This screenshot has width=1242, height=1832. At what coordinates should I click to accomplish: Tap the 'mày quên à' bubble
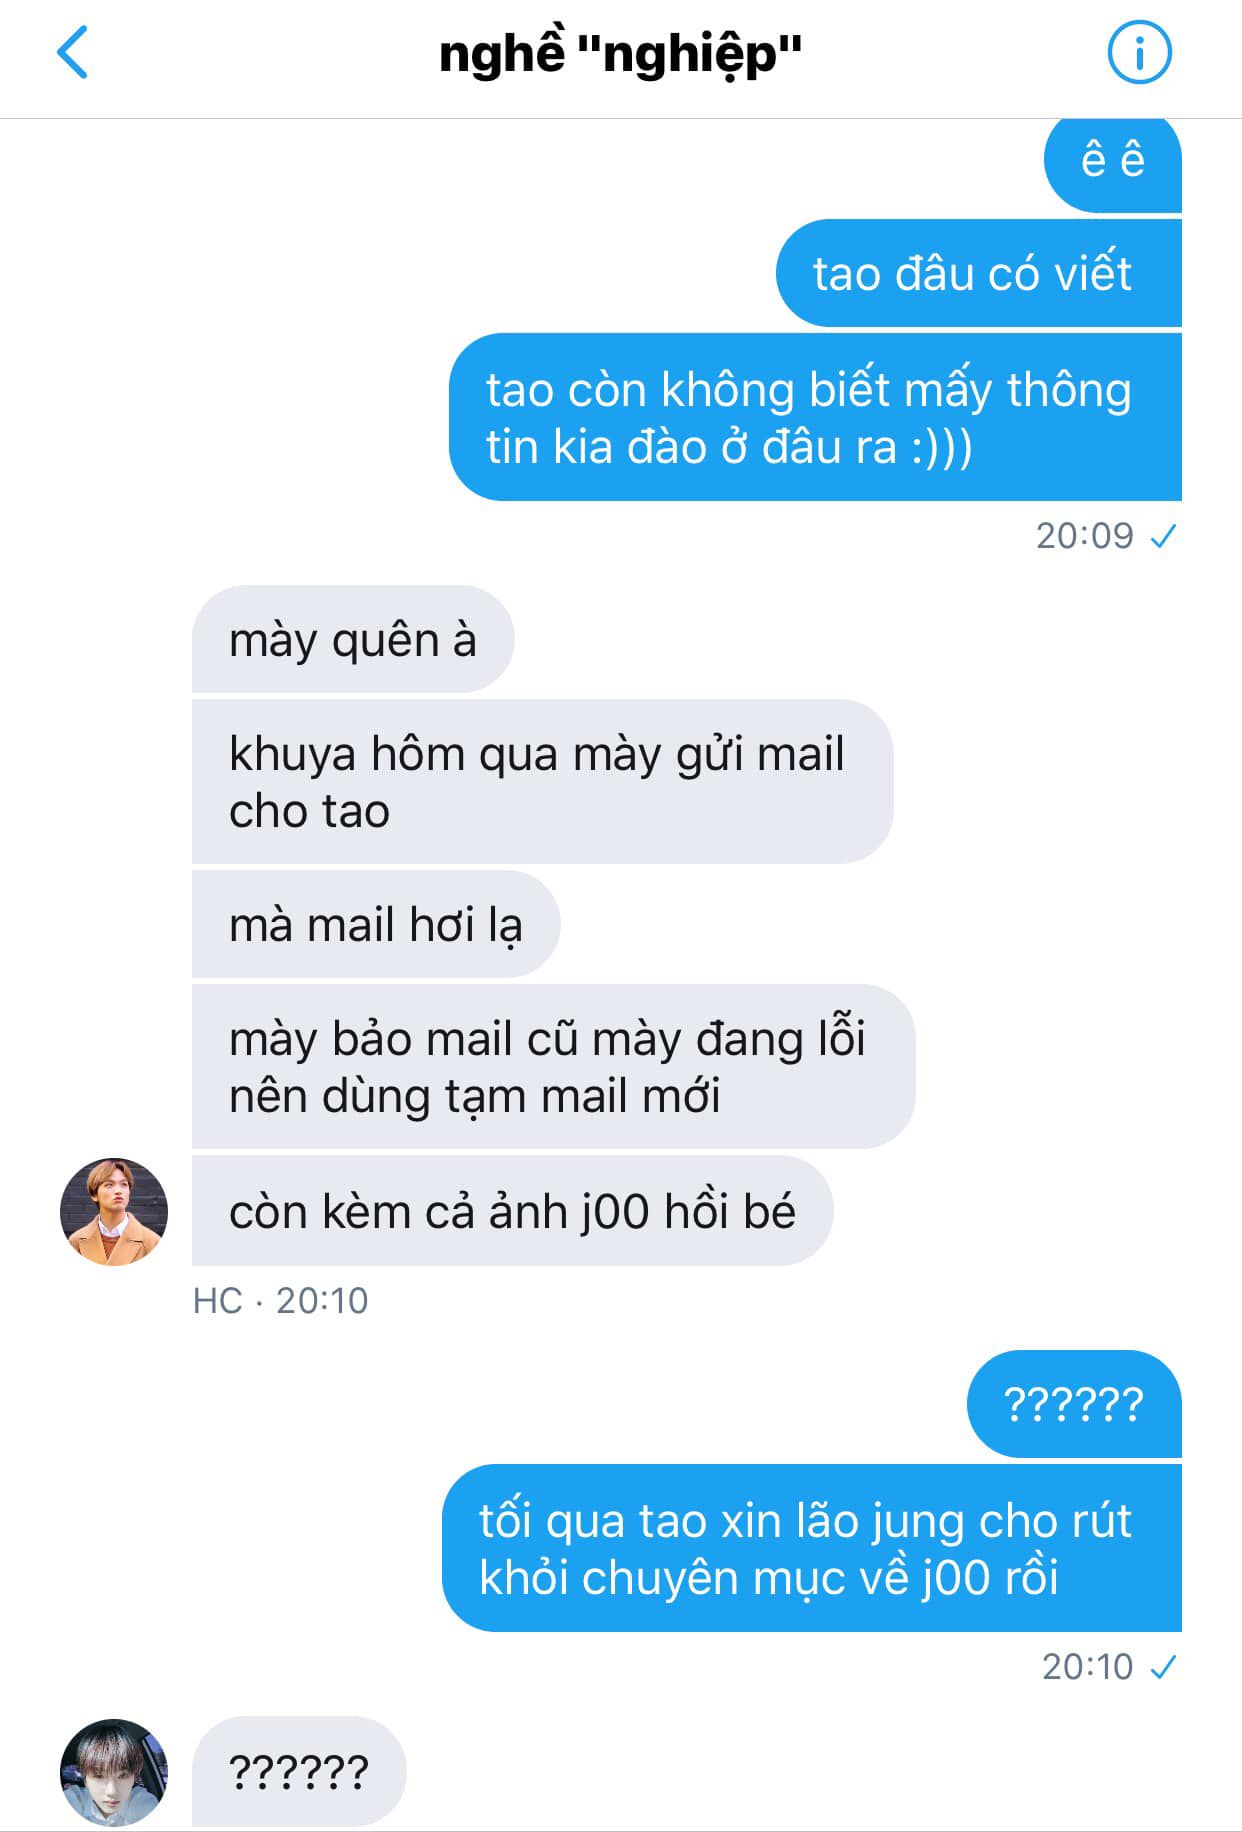pos(353,639)
